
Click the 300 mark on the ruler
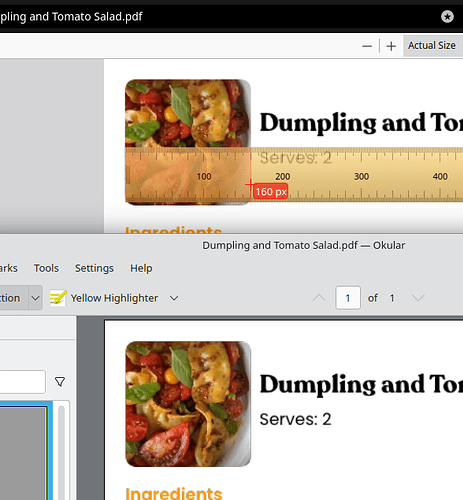tap(361, 176)
